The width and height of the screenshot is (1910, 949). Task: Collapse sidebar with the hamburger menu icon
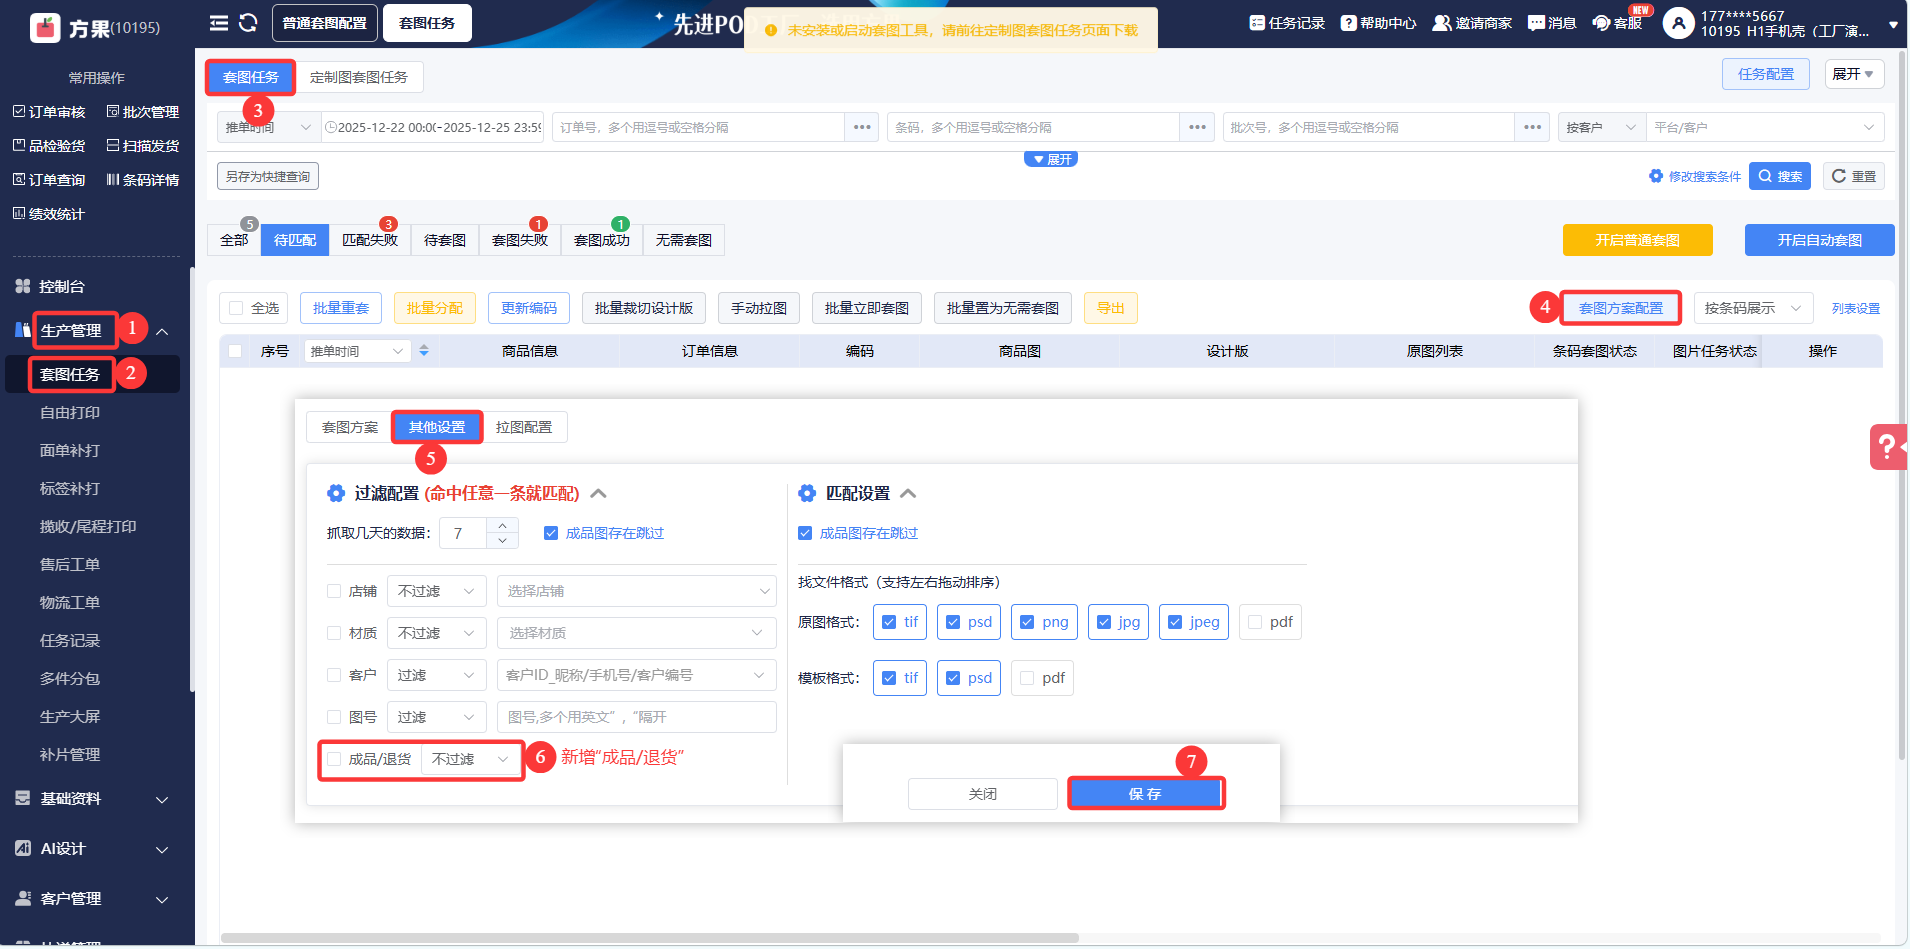pos(218,23)
